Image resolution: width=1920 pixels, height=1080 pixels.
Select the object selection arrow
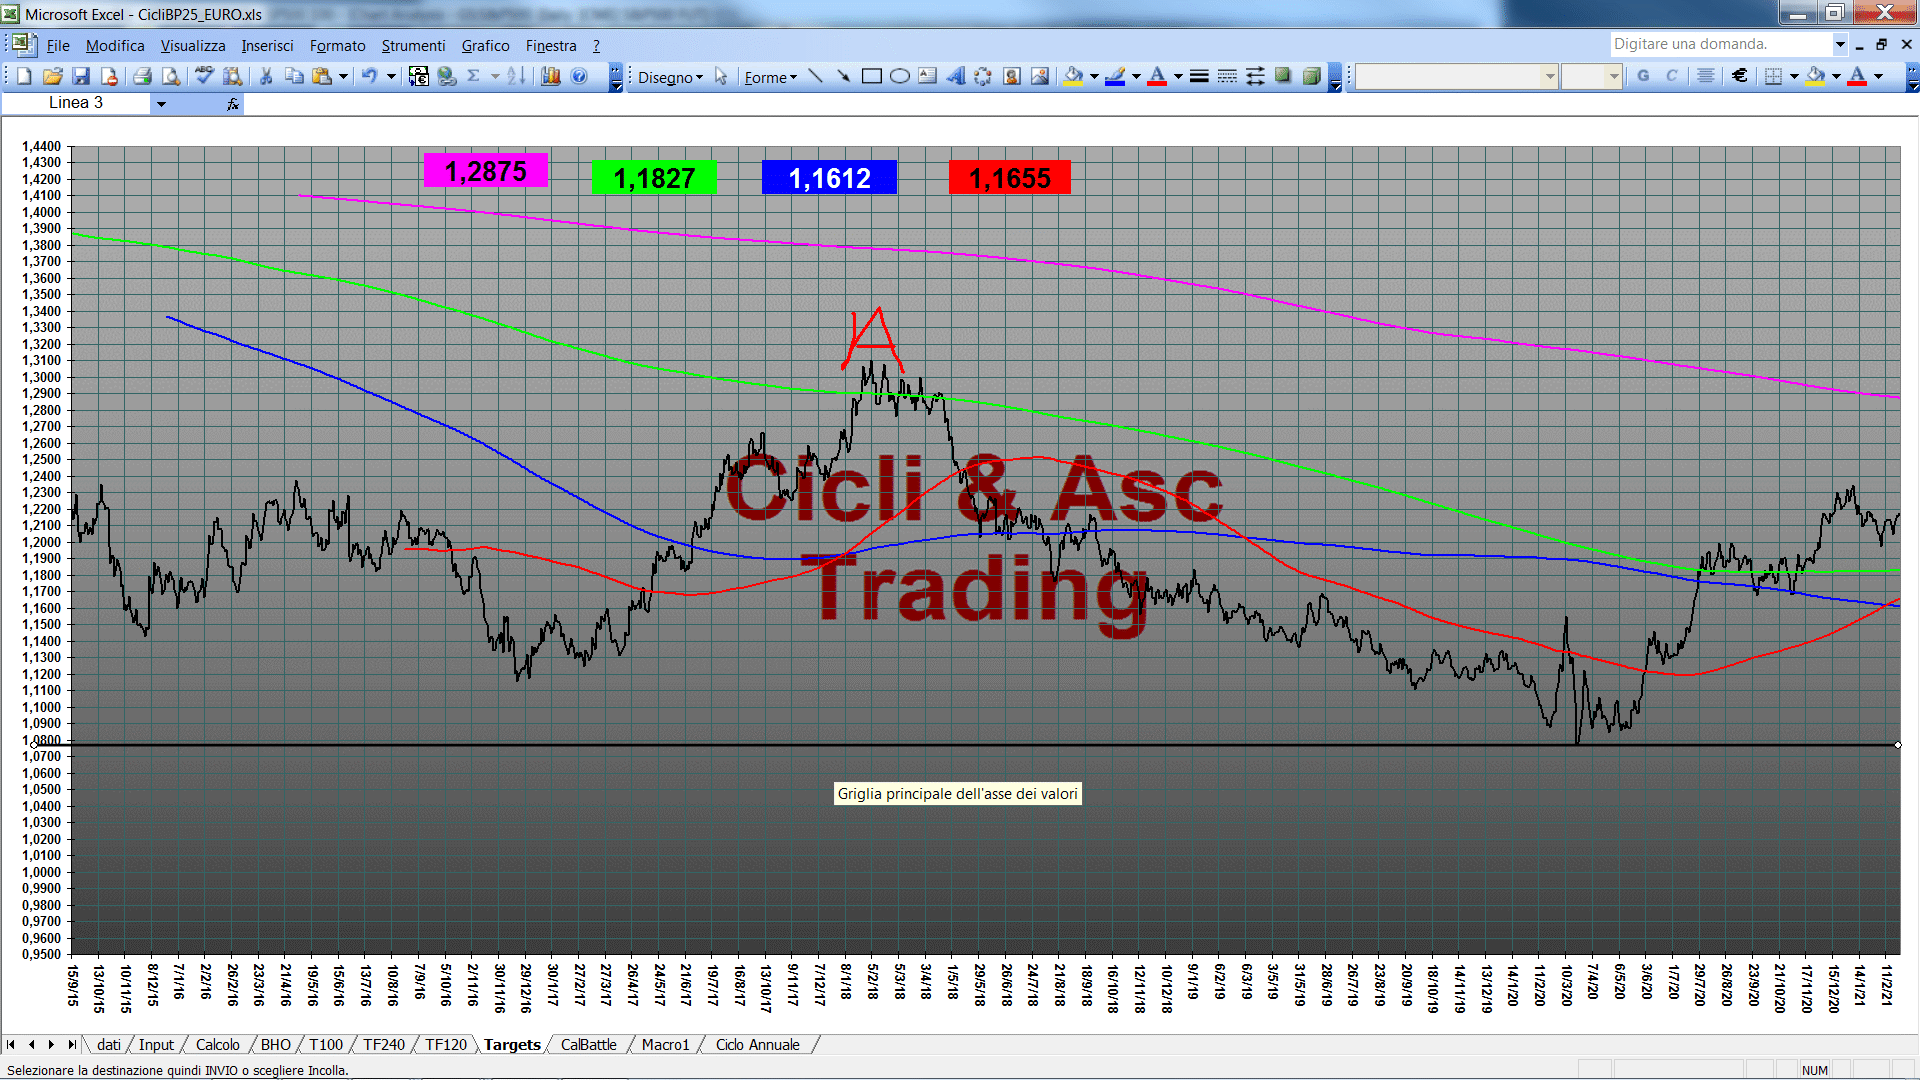pyautogui.click(x=721, y=77)
